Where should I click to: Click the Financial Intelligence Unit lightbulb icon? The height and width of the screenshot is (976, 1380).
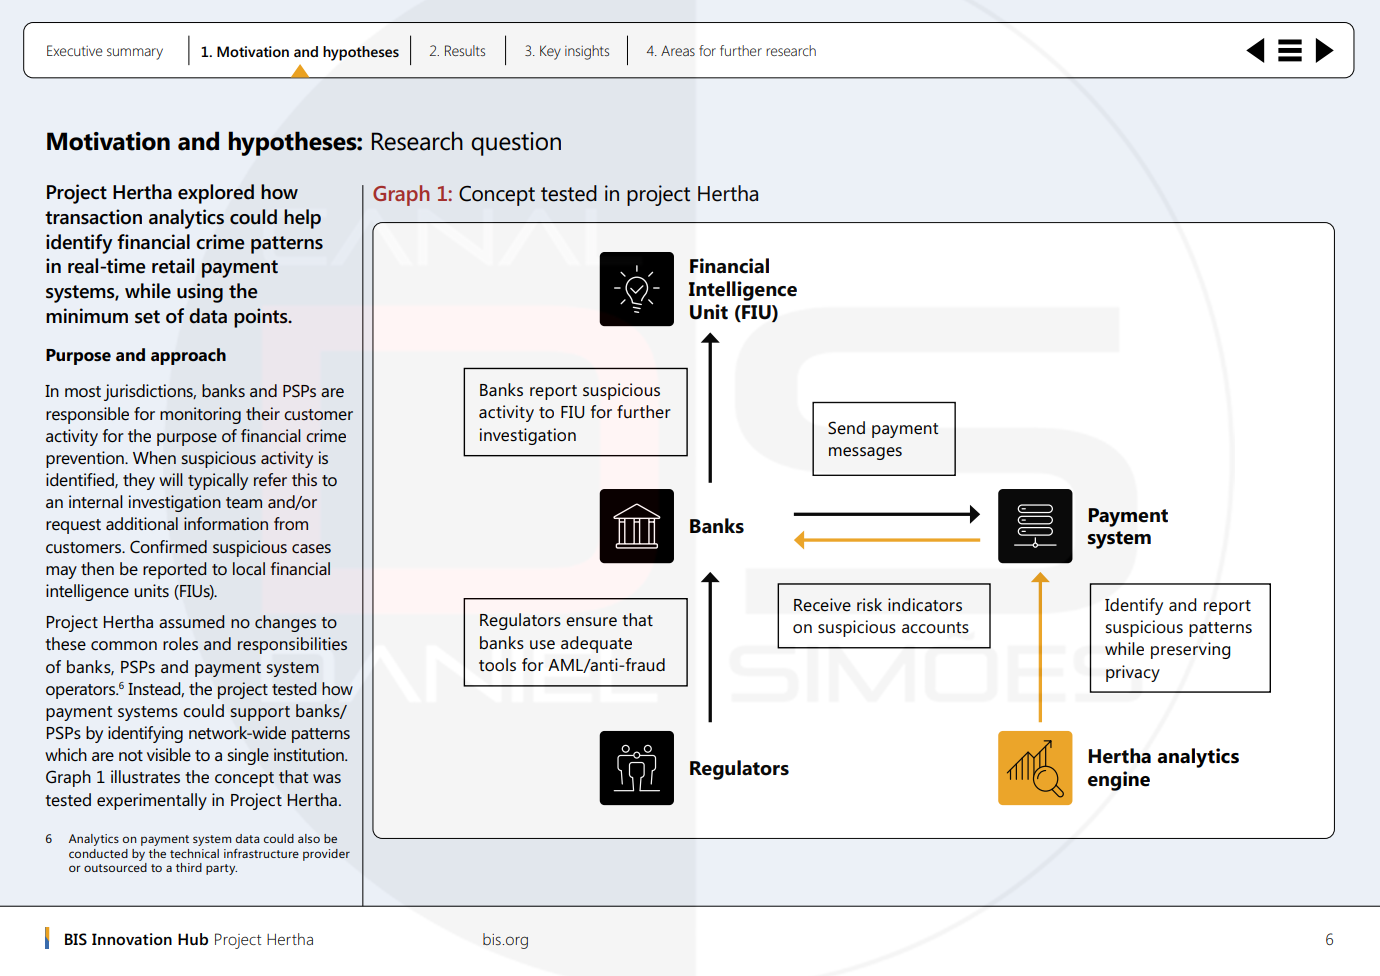coord(637,289)
